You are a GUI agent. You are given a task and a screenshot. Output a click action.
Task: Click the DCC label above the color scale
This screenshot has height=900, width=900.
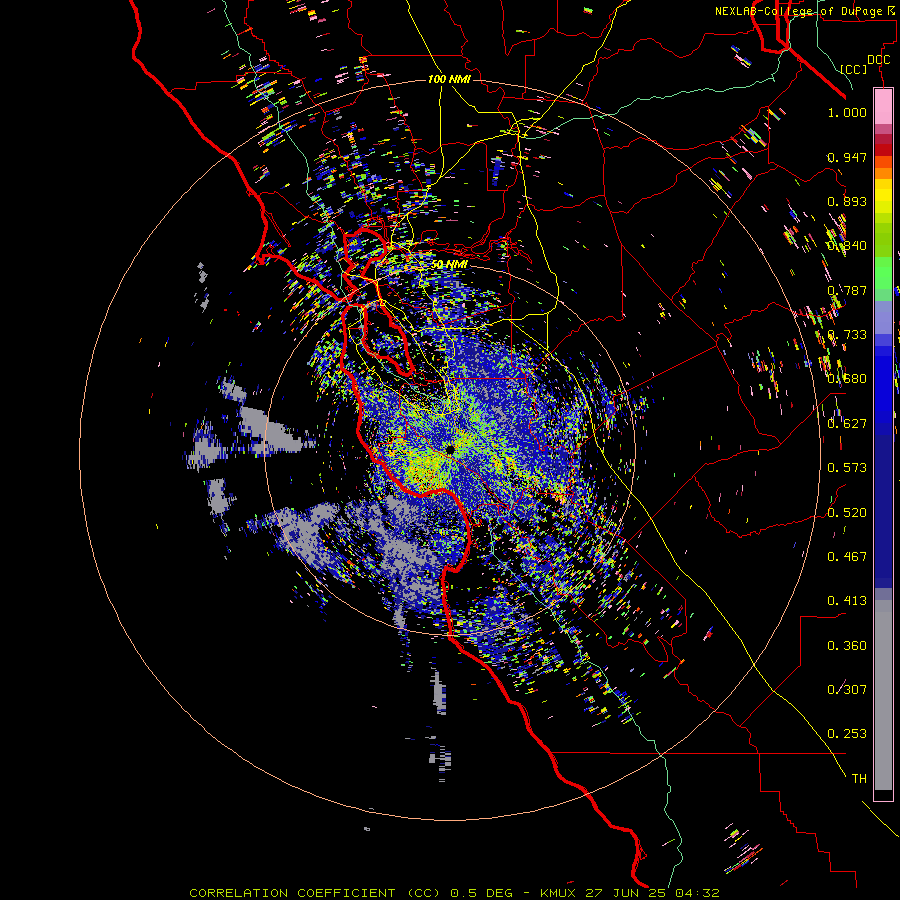coord(879,59)
